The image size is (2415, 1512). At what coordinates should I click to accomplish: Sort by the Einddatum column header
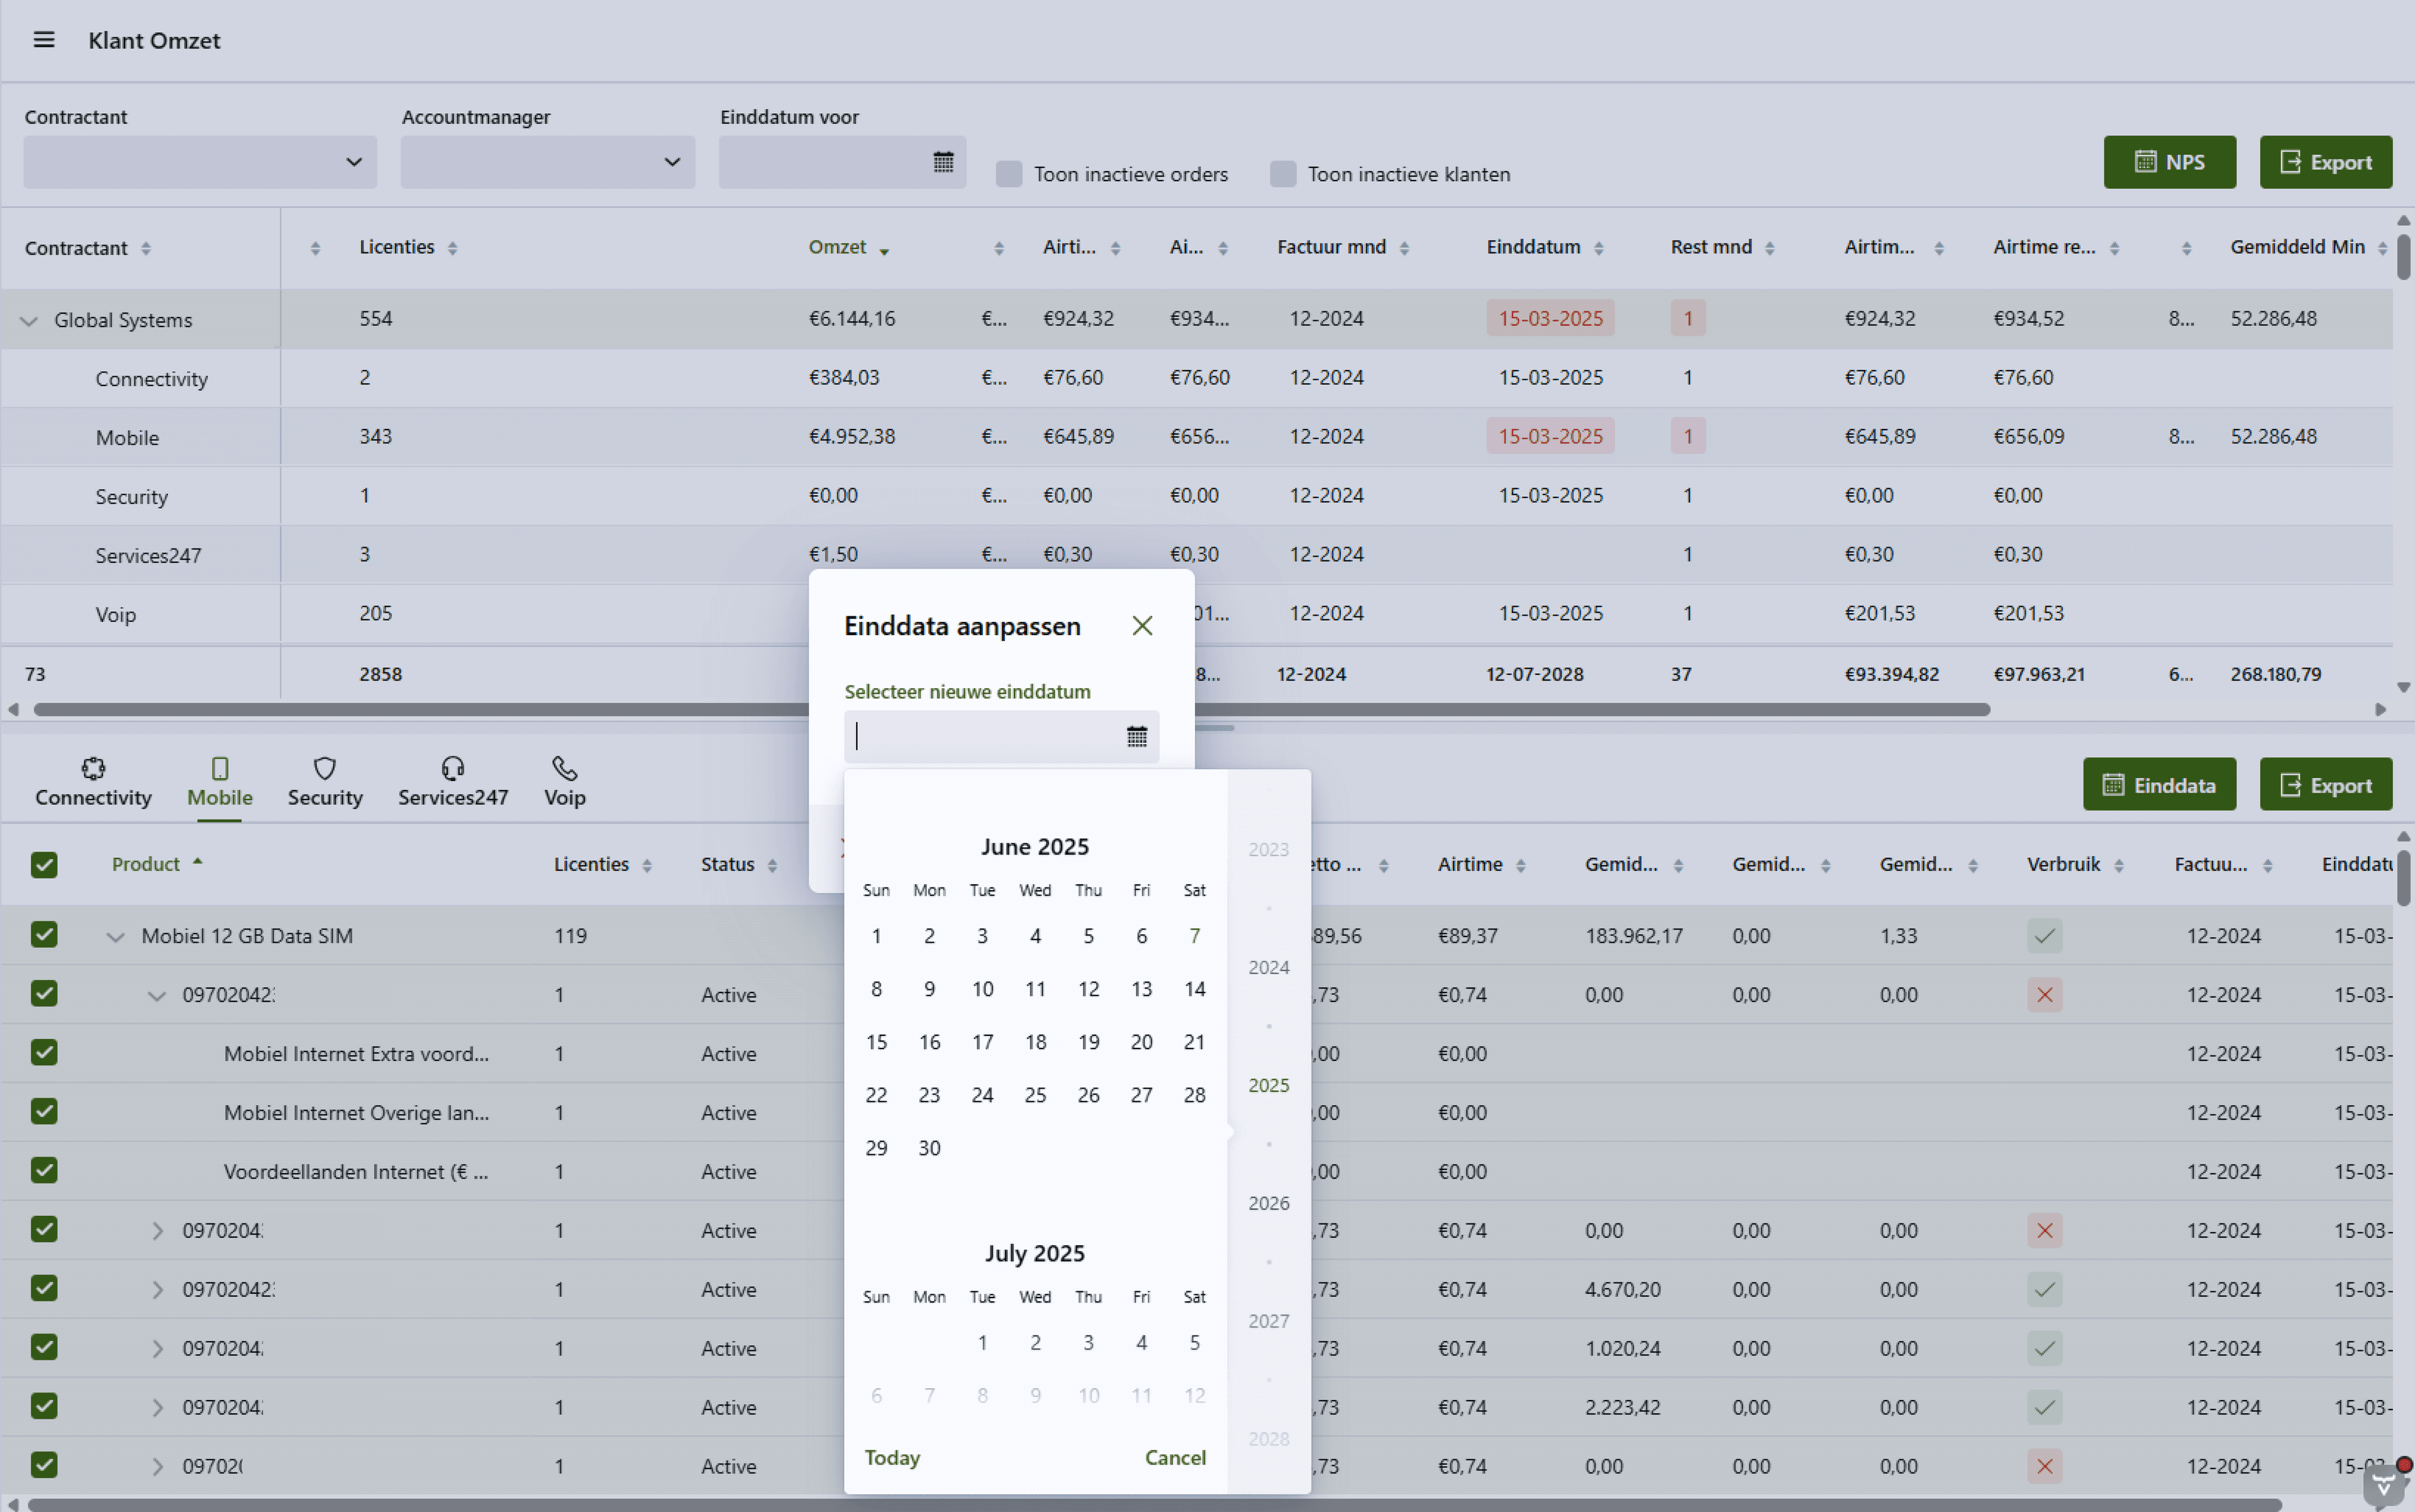pos(1533,247)
